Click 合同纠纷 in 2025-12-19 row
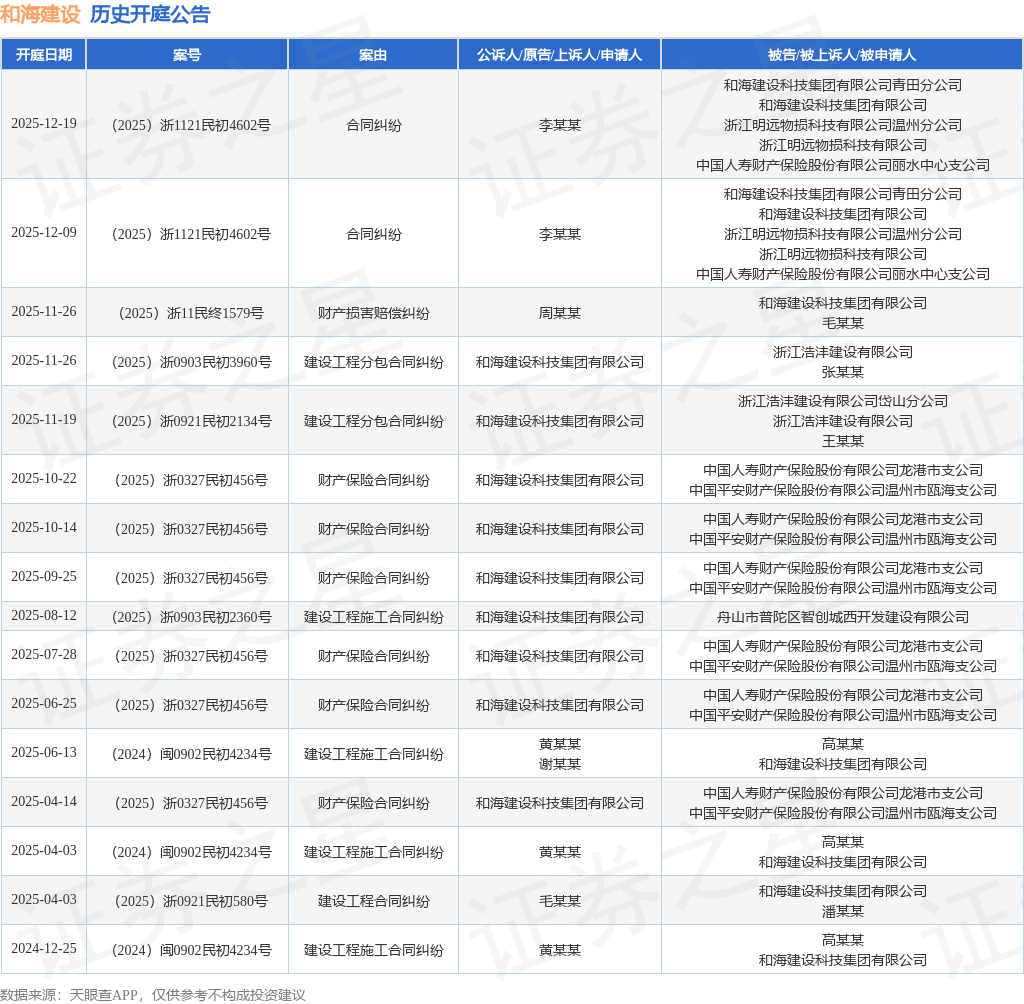The width and height of the screenshot is (1024, 1004). (x=374, y=125)
